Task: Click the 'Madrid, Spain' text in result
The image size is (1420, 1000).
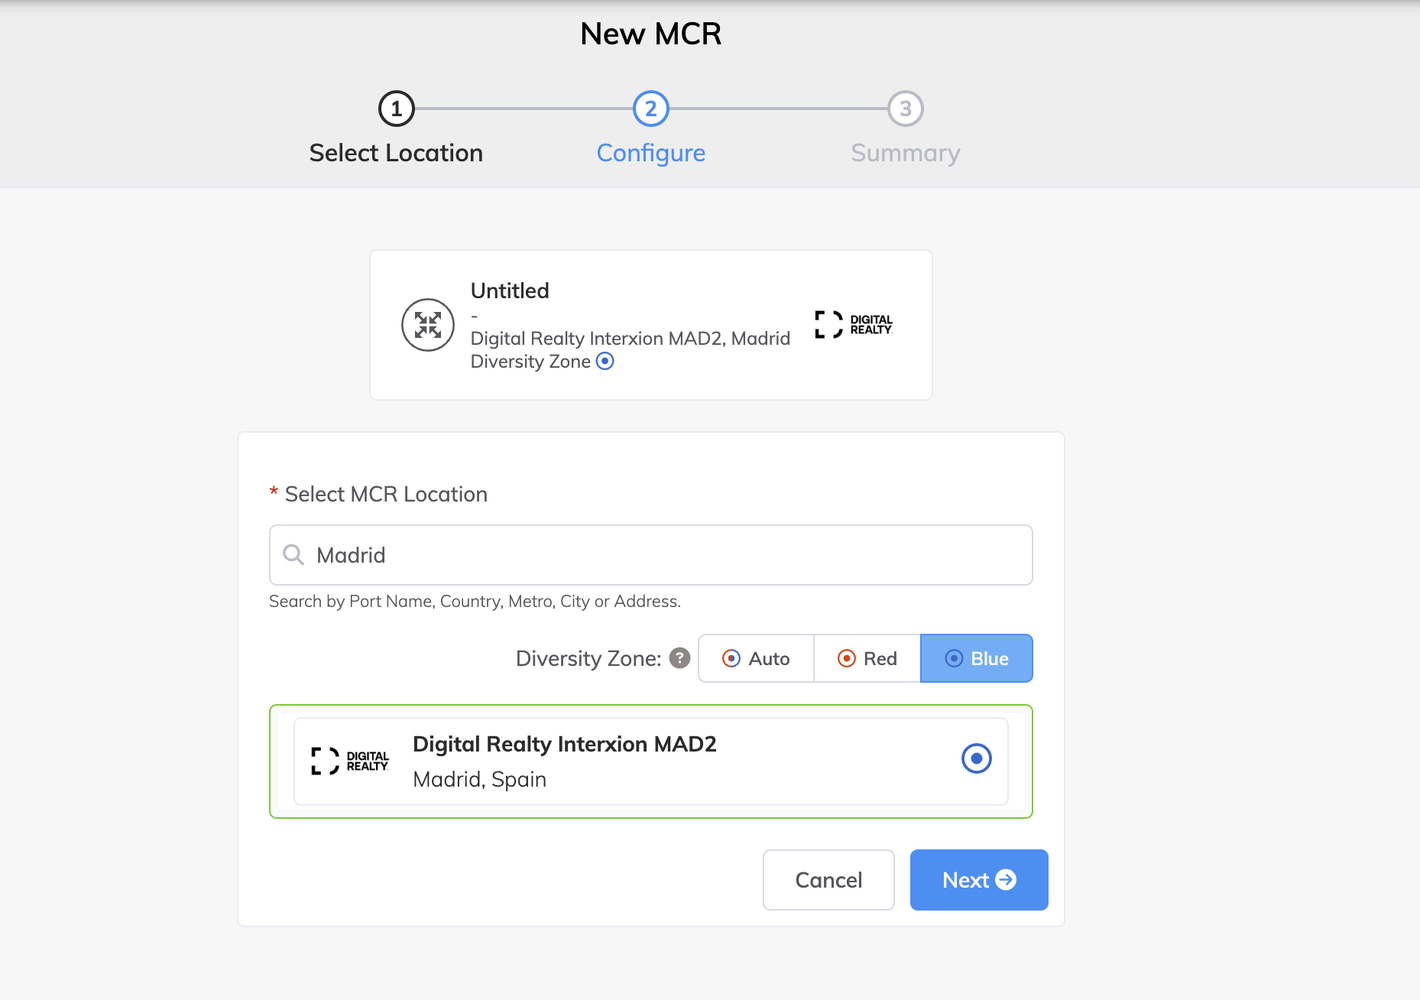Action: [480, 779]
